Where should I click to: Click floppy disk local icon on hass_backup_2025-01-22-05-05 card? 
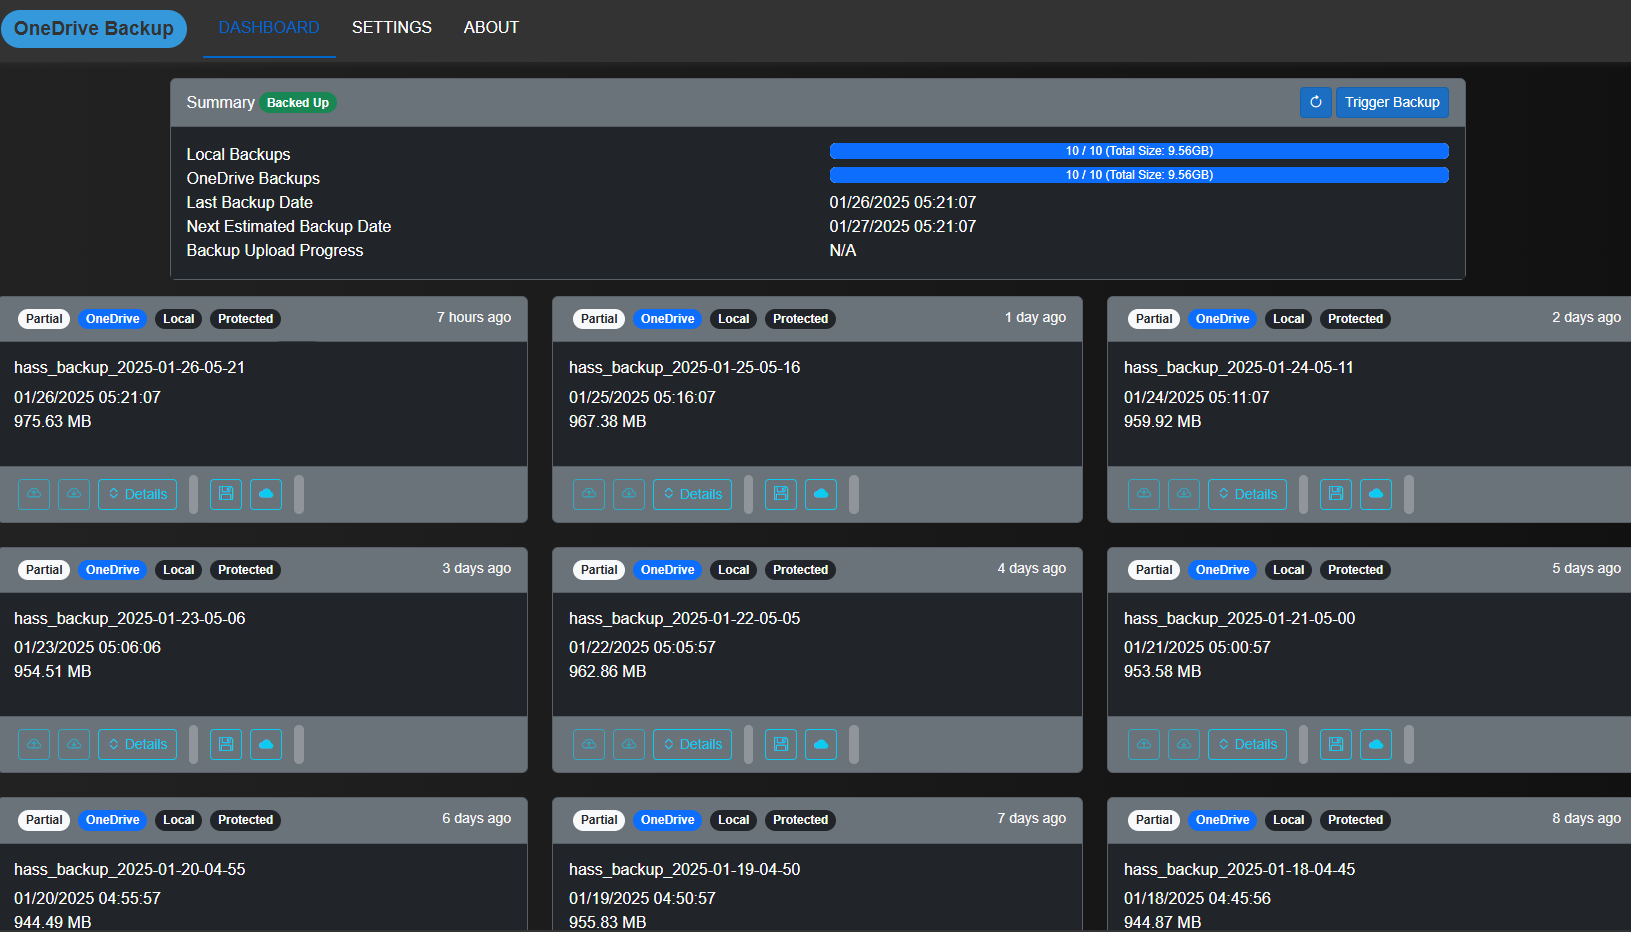pyautogui.click(x=781, y=744)
